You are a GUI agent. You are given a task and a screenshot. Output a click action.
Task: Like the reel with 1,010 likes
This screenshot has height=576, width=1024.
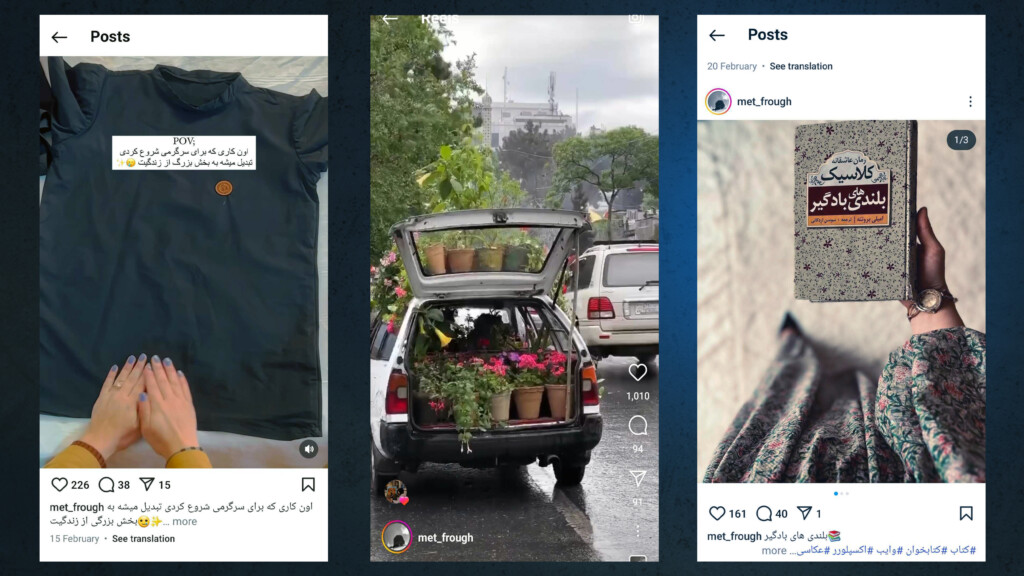pos(637,372)
